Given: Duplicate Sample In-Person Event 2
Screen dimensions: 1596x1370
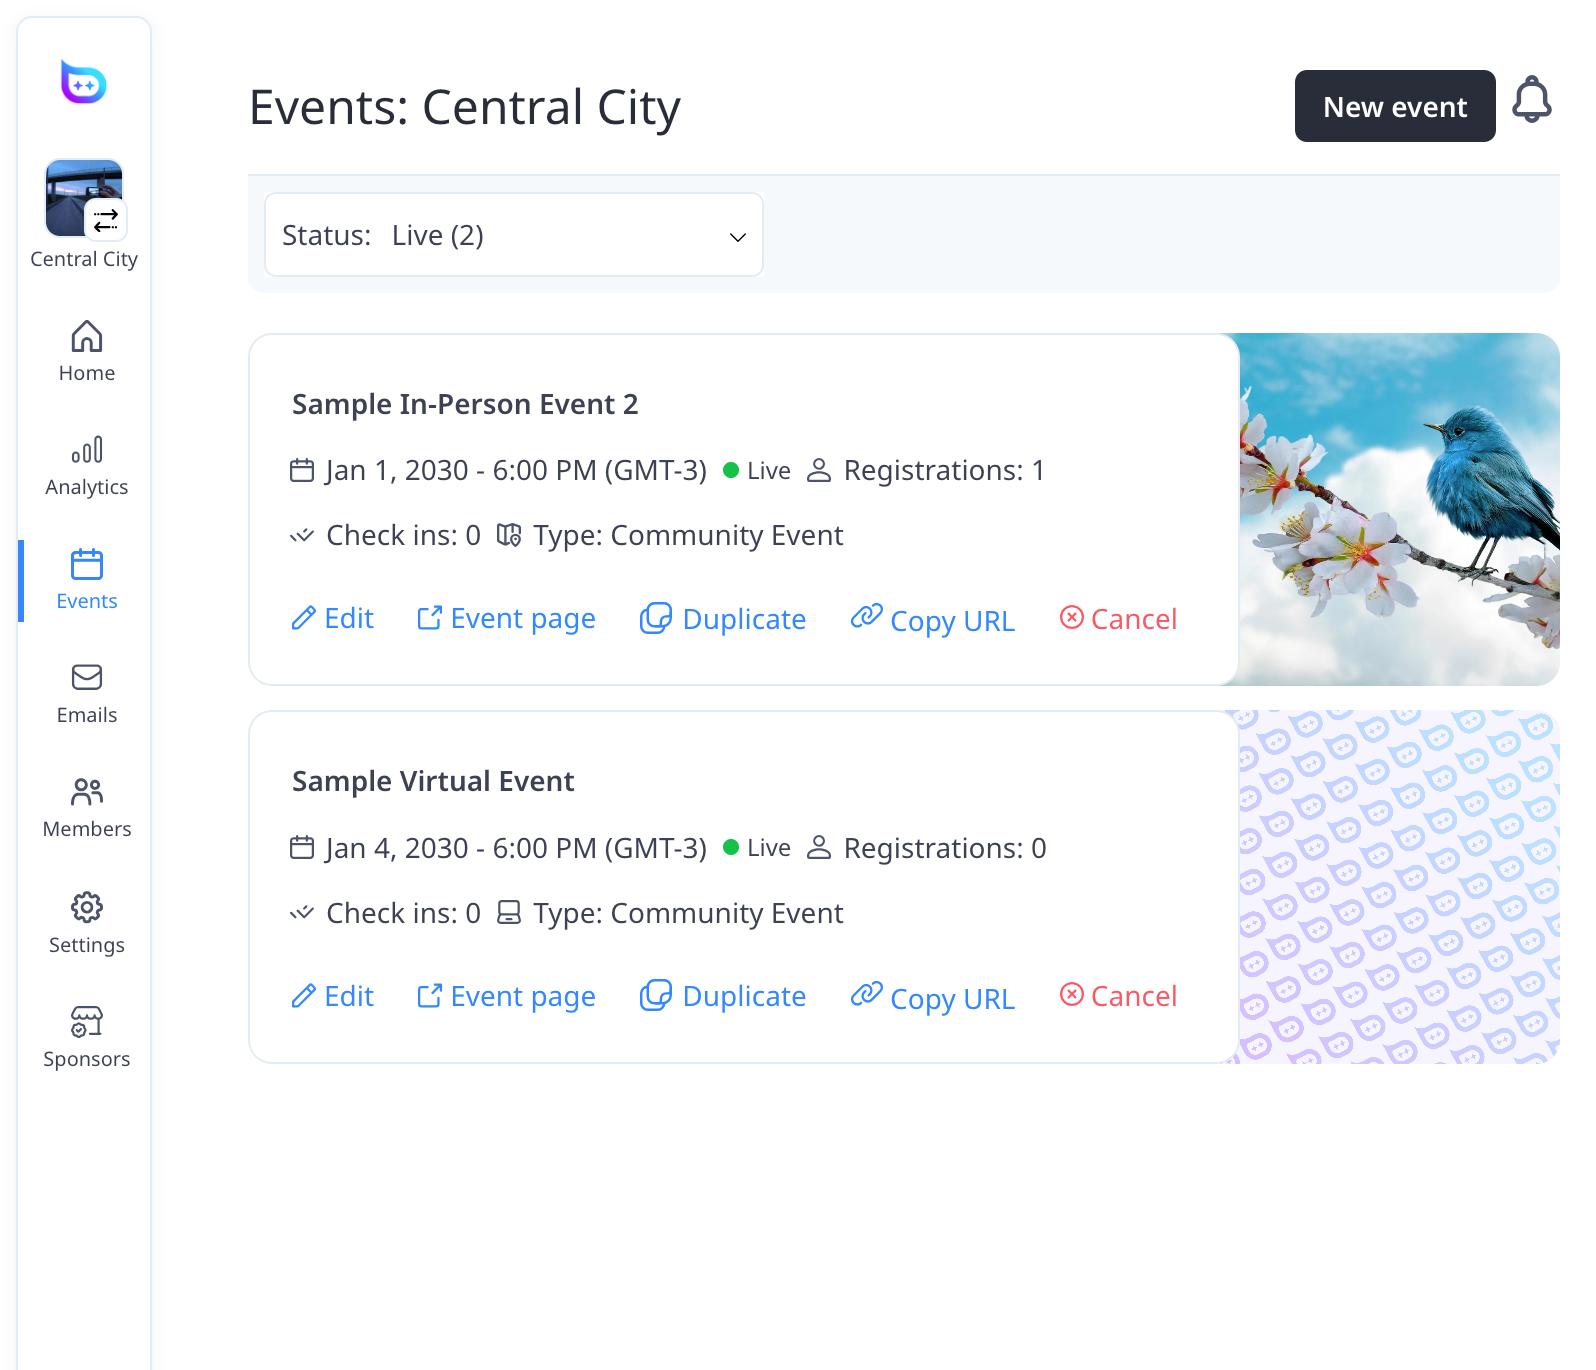Looking at the screenshot, I should (723, 619).
